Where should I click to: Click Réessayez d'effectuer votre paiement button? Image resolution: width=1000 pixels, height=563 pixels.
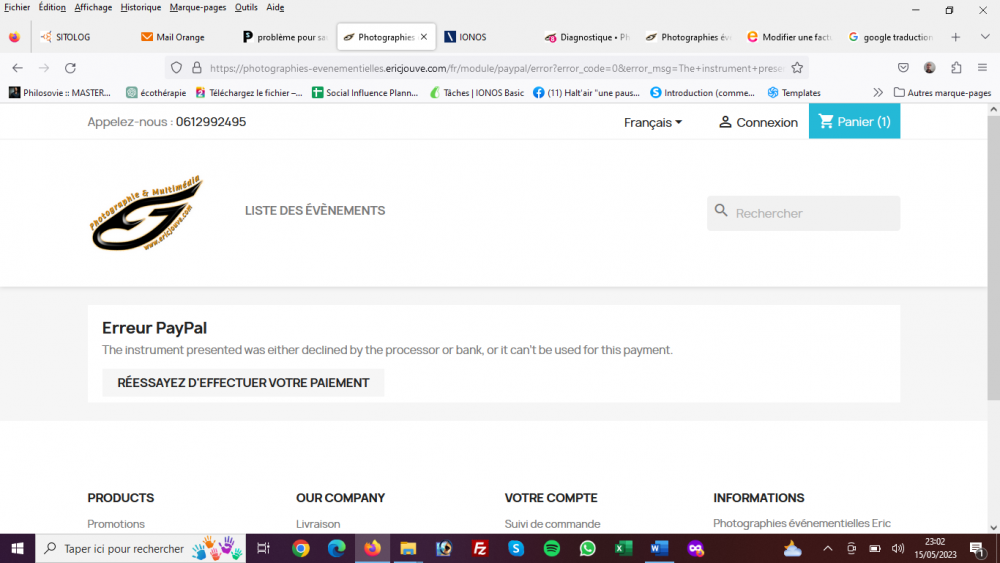click(x=243, y=383)
